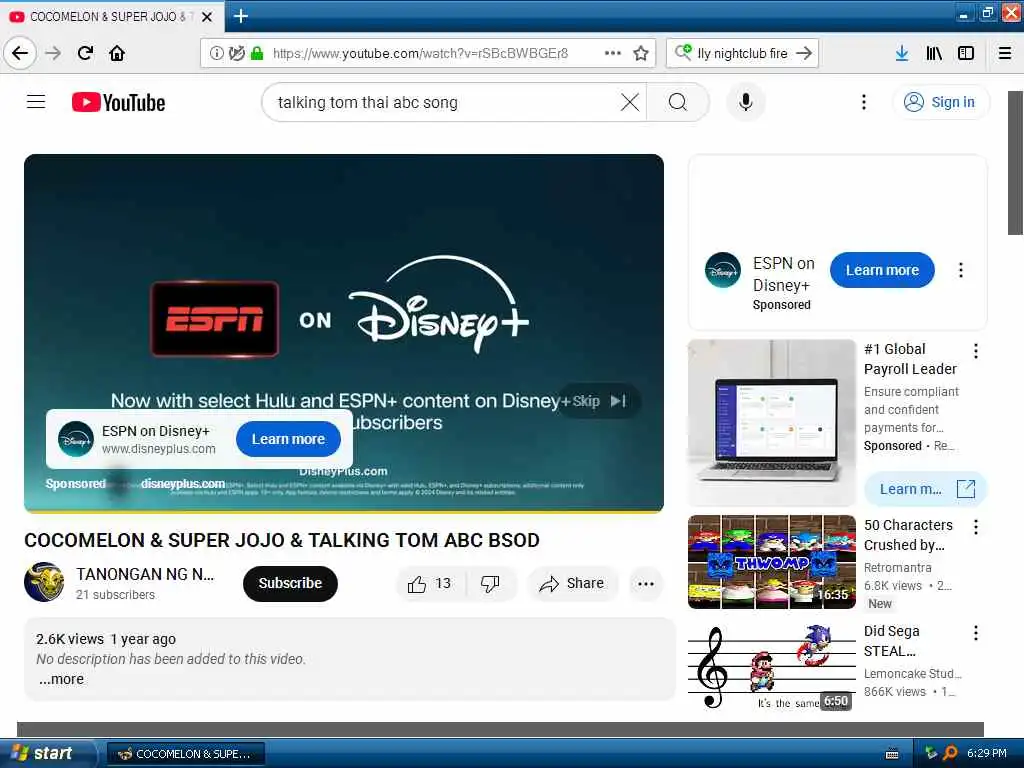Click the browser forward arrow
Image resolution: width=1024 pixels, height=768 pixels.
coord(53,53)
